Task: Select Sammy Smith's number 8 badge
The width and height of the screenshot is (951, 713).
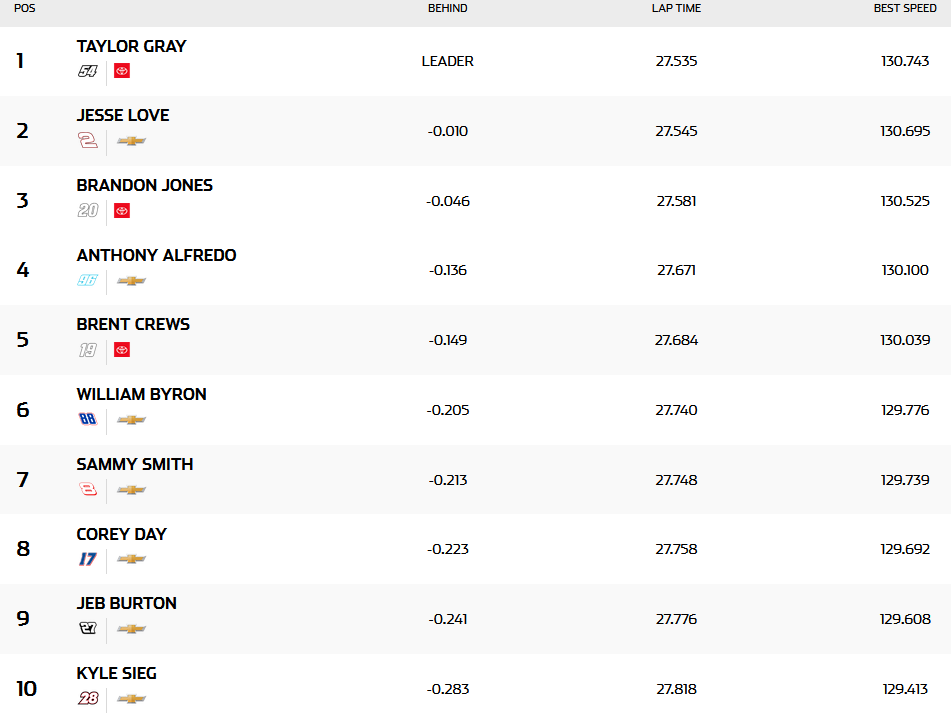Action: [88, 490]
